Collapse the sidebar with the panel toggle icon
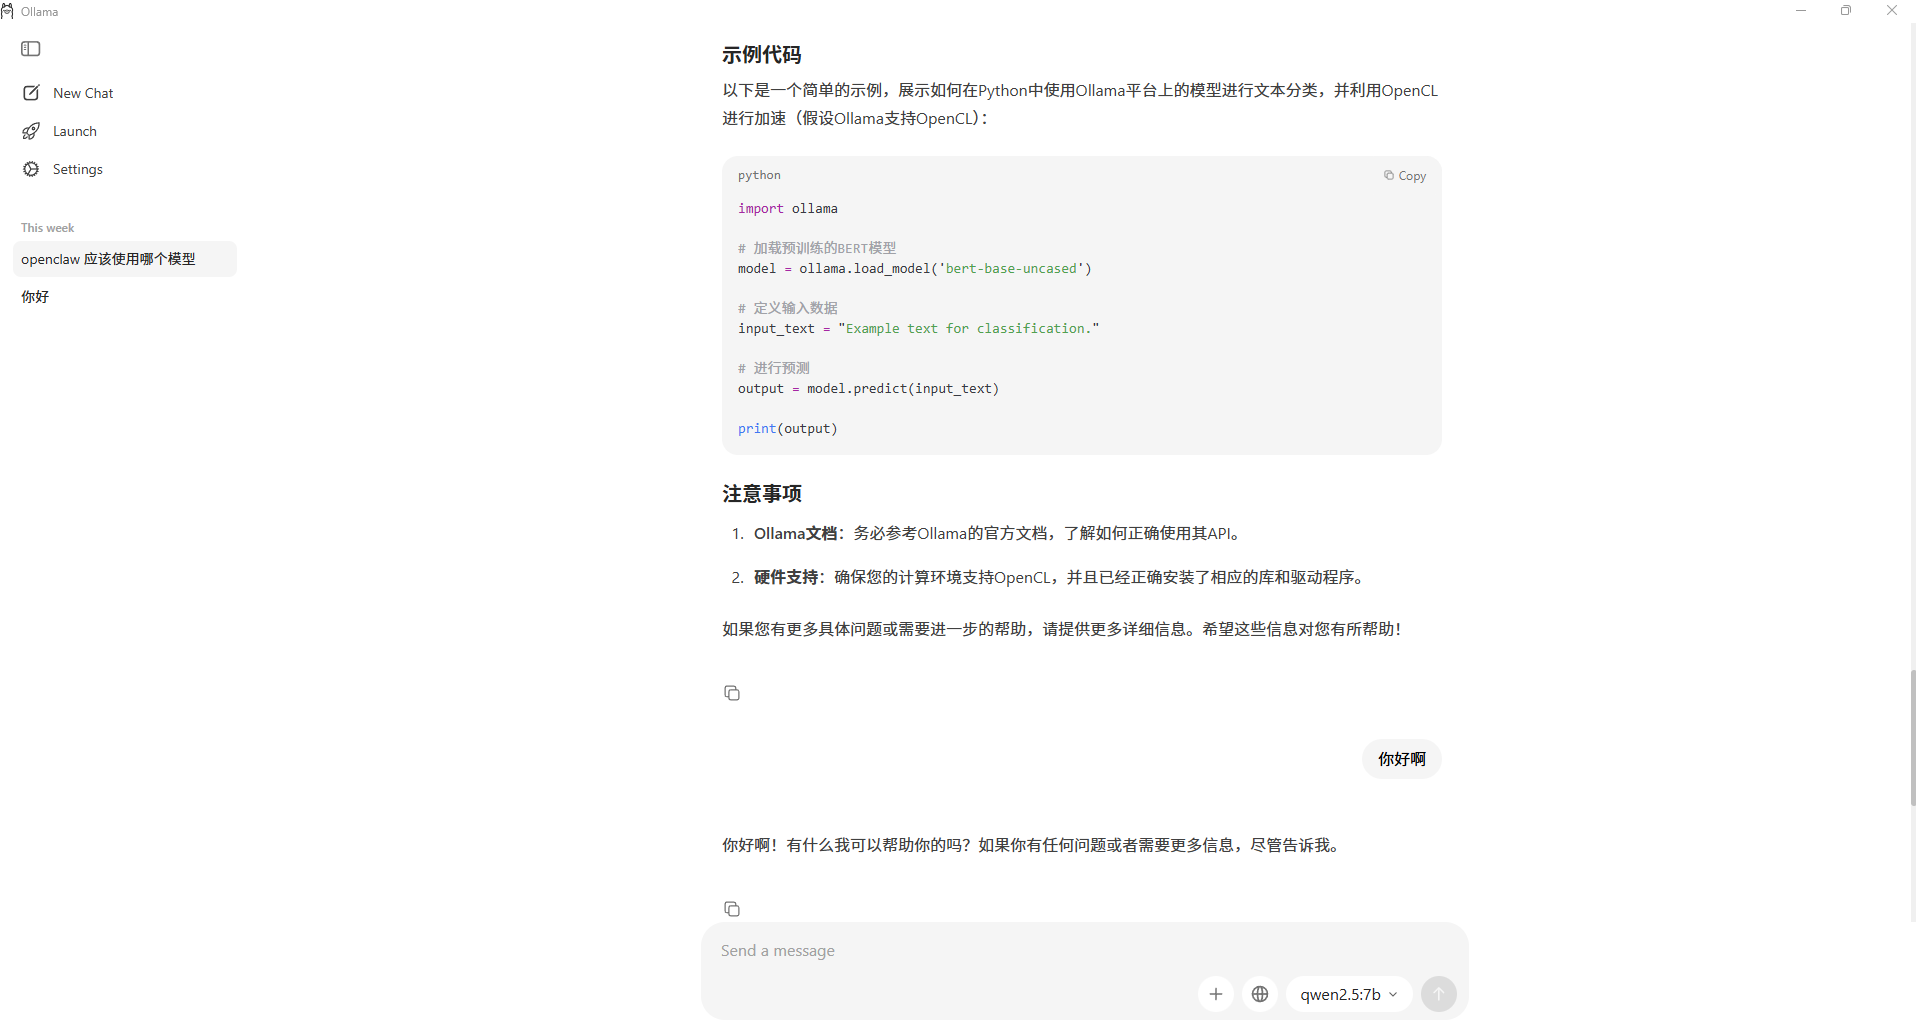 coord(31,49)
